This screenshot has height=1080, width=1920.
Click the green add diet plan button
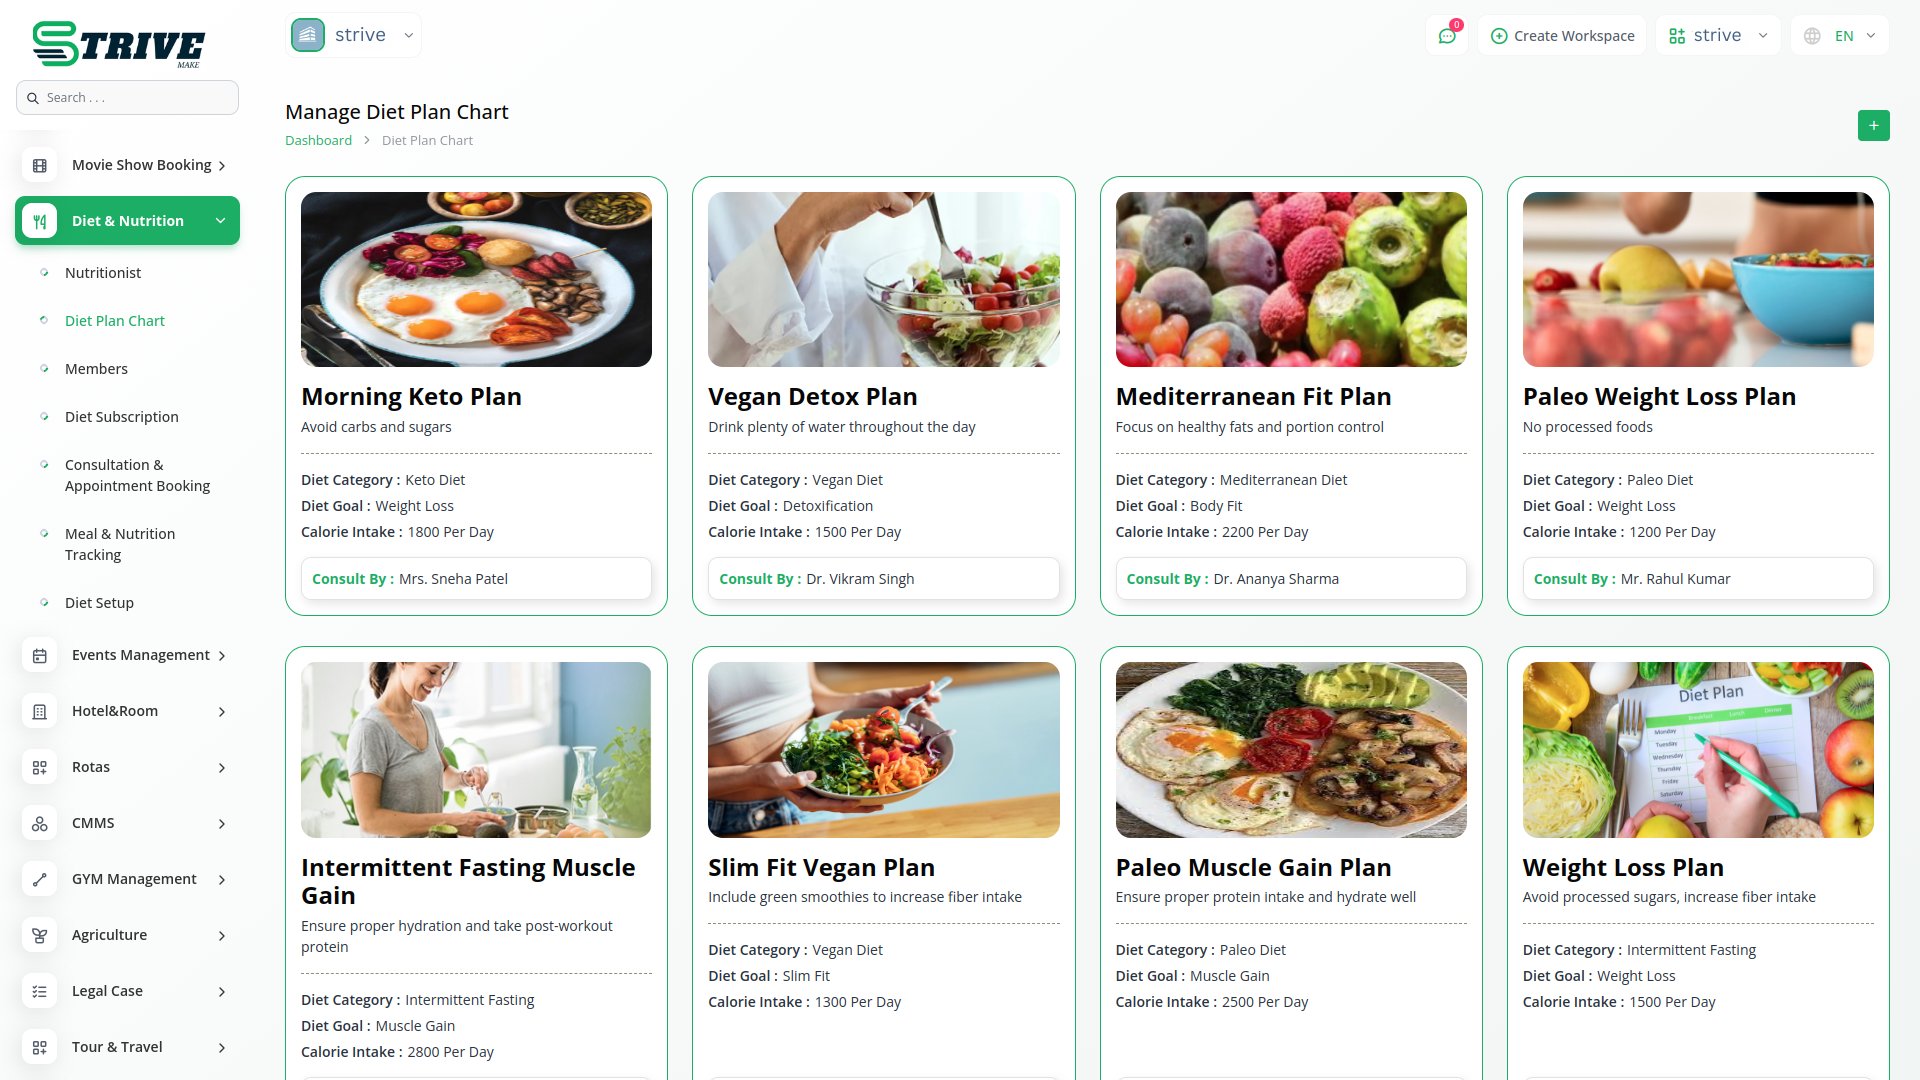[x=1873, y=126]
